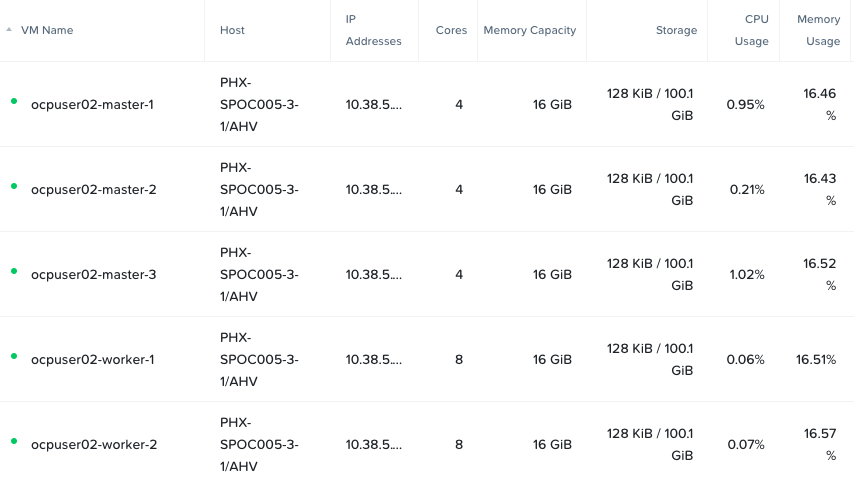Sort by the Host column header

coord(232,30)
